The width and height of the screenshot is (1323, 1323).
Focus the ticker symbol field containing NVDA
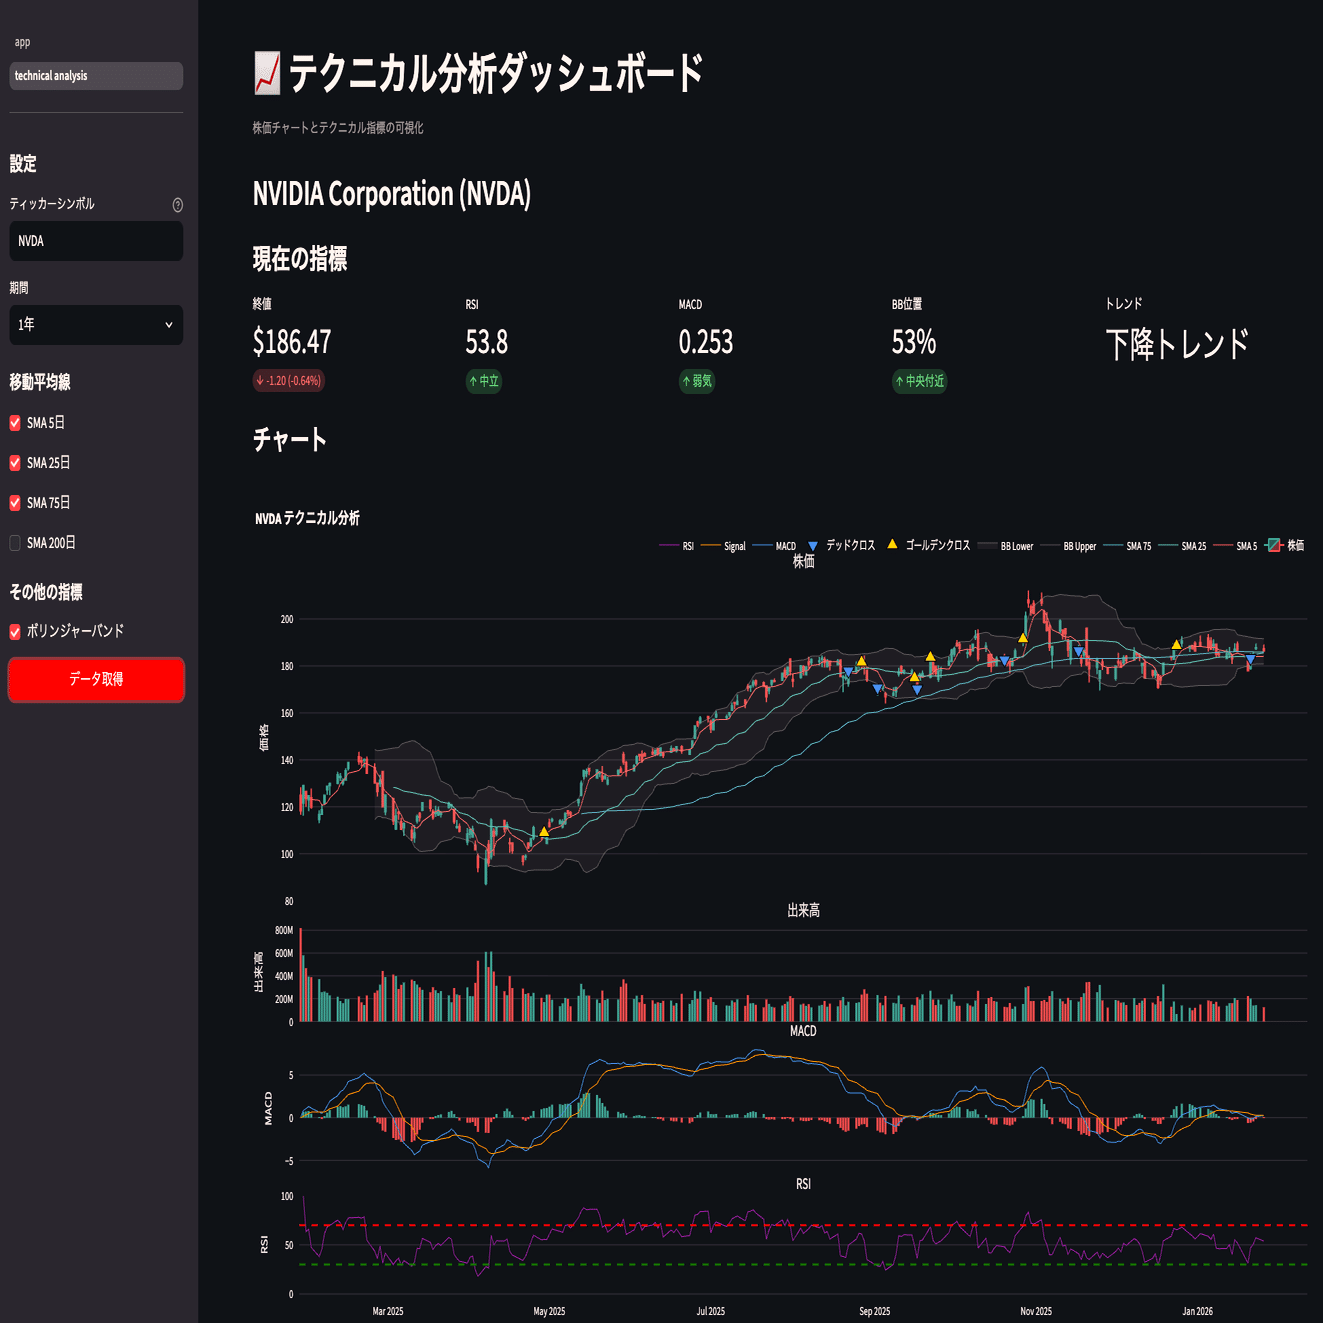click(96, 241)
